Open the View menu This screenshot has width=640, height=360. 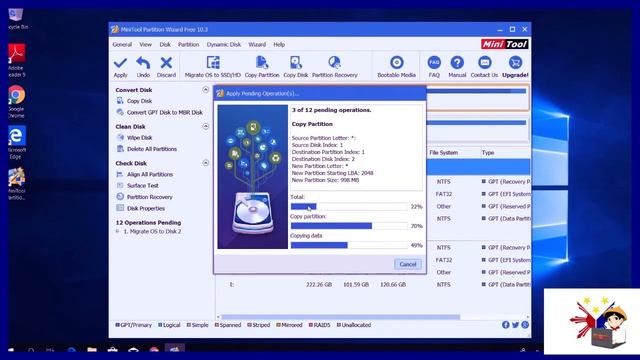[x=145, y=44]
